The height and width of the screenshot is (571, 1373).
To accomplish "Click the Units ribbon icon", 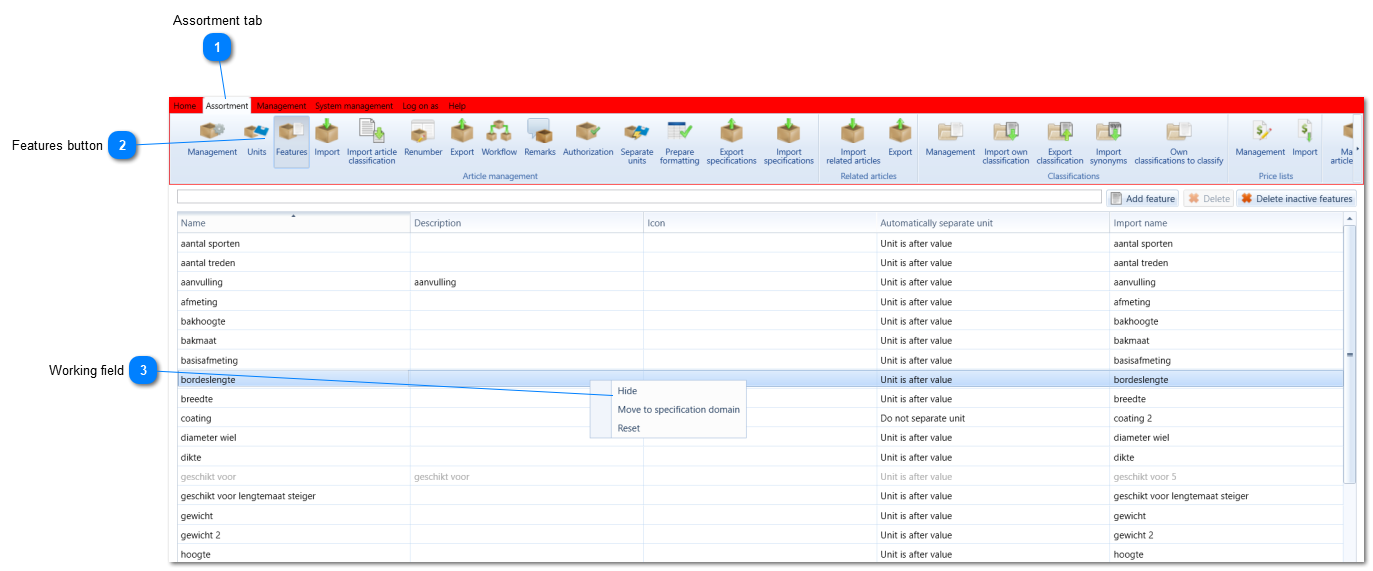I will pyautogui.click(x=257, y=139).
